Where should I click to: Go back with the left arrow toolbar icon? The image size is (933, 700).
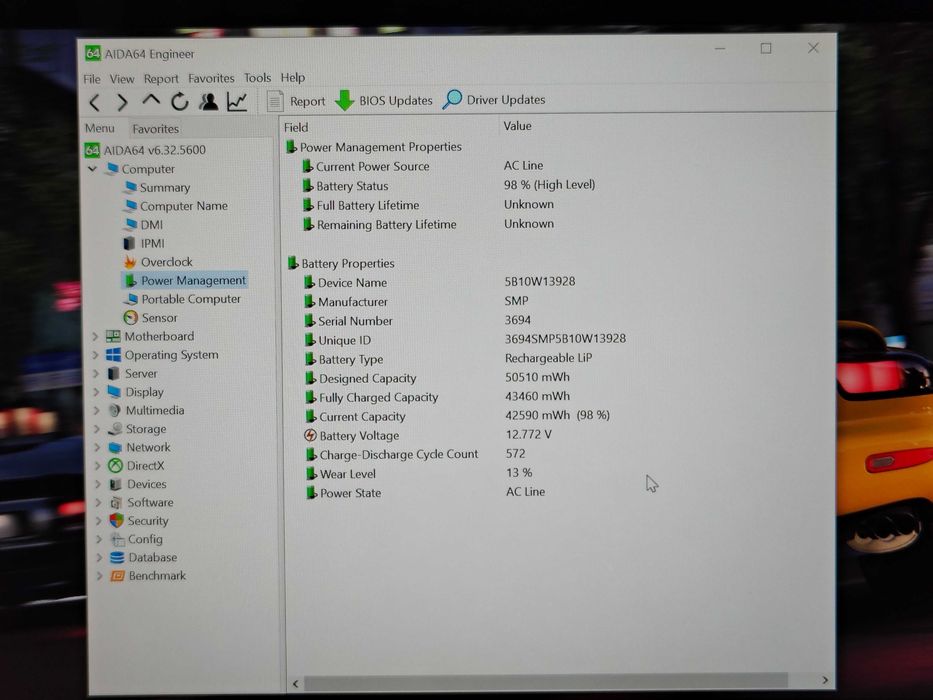(94, 102)
